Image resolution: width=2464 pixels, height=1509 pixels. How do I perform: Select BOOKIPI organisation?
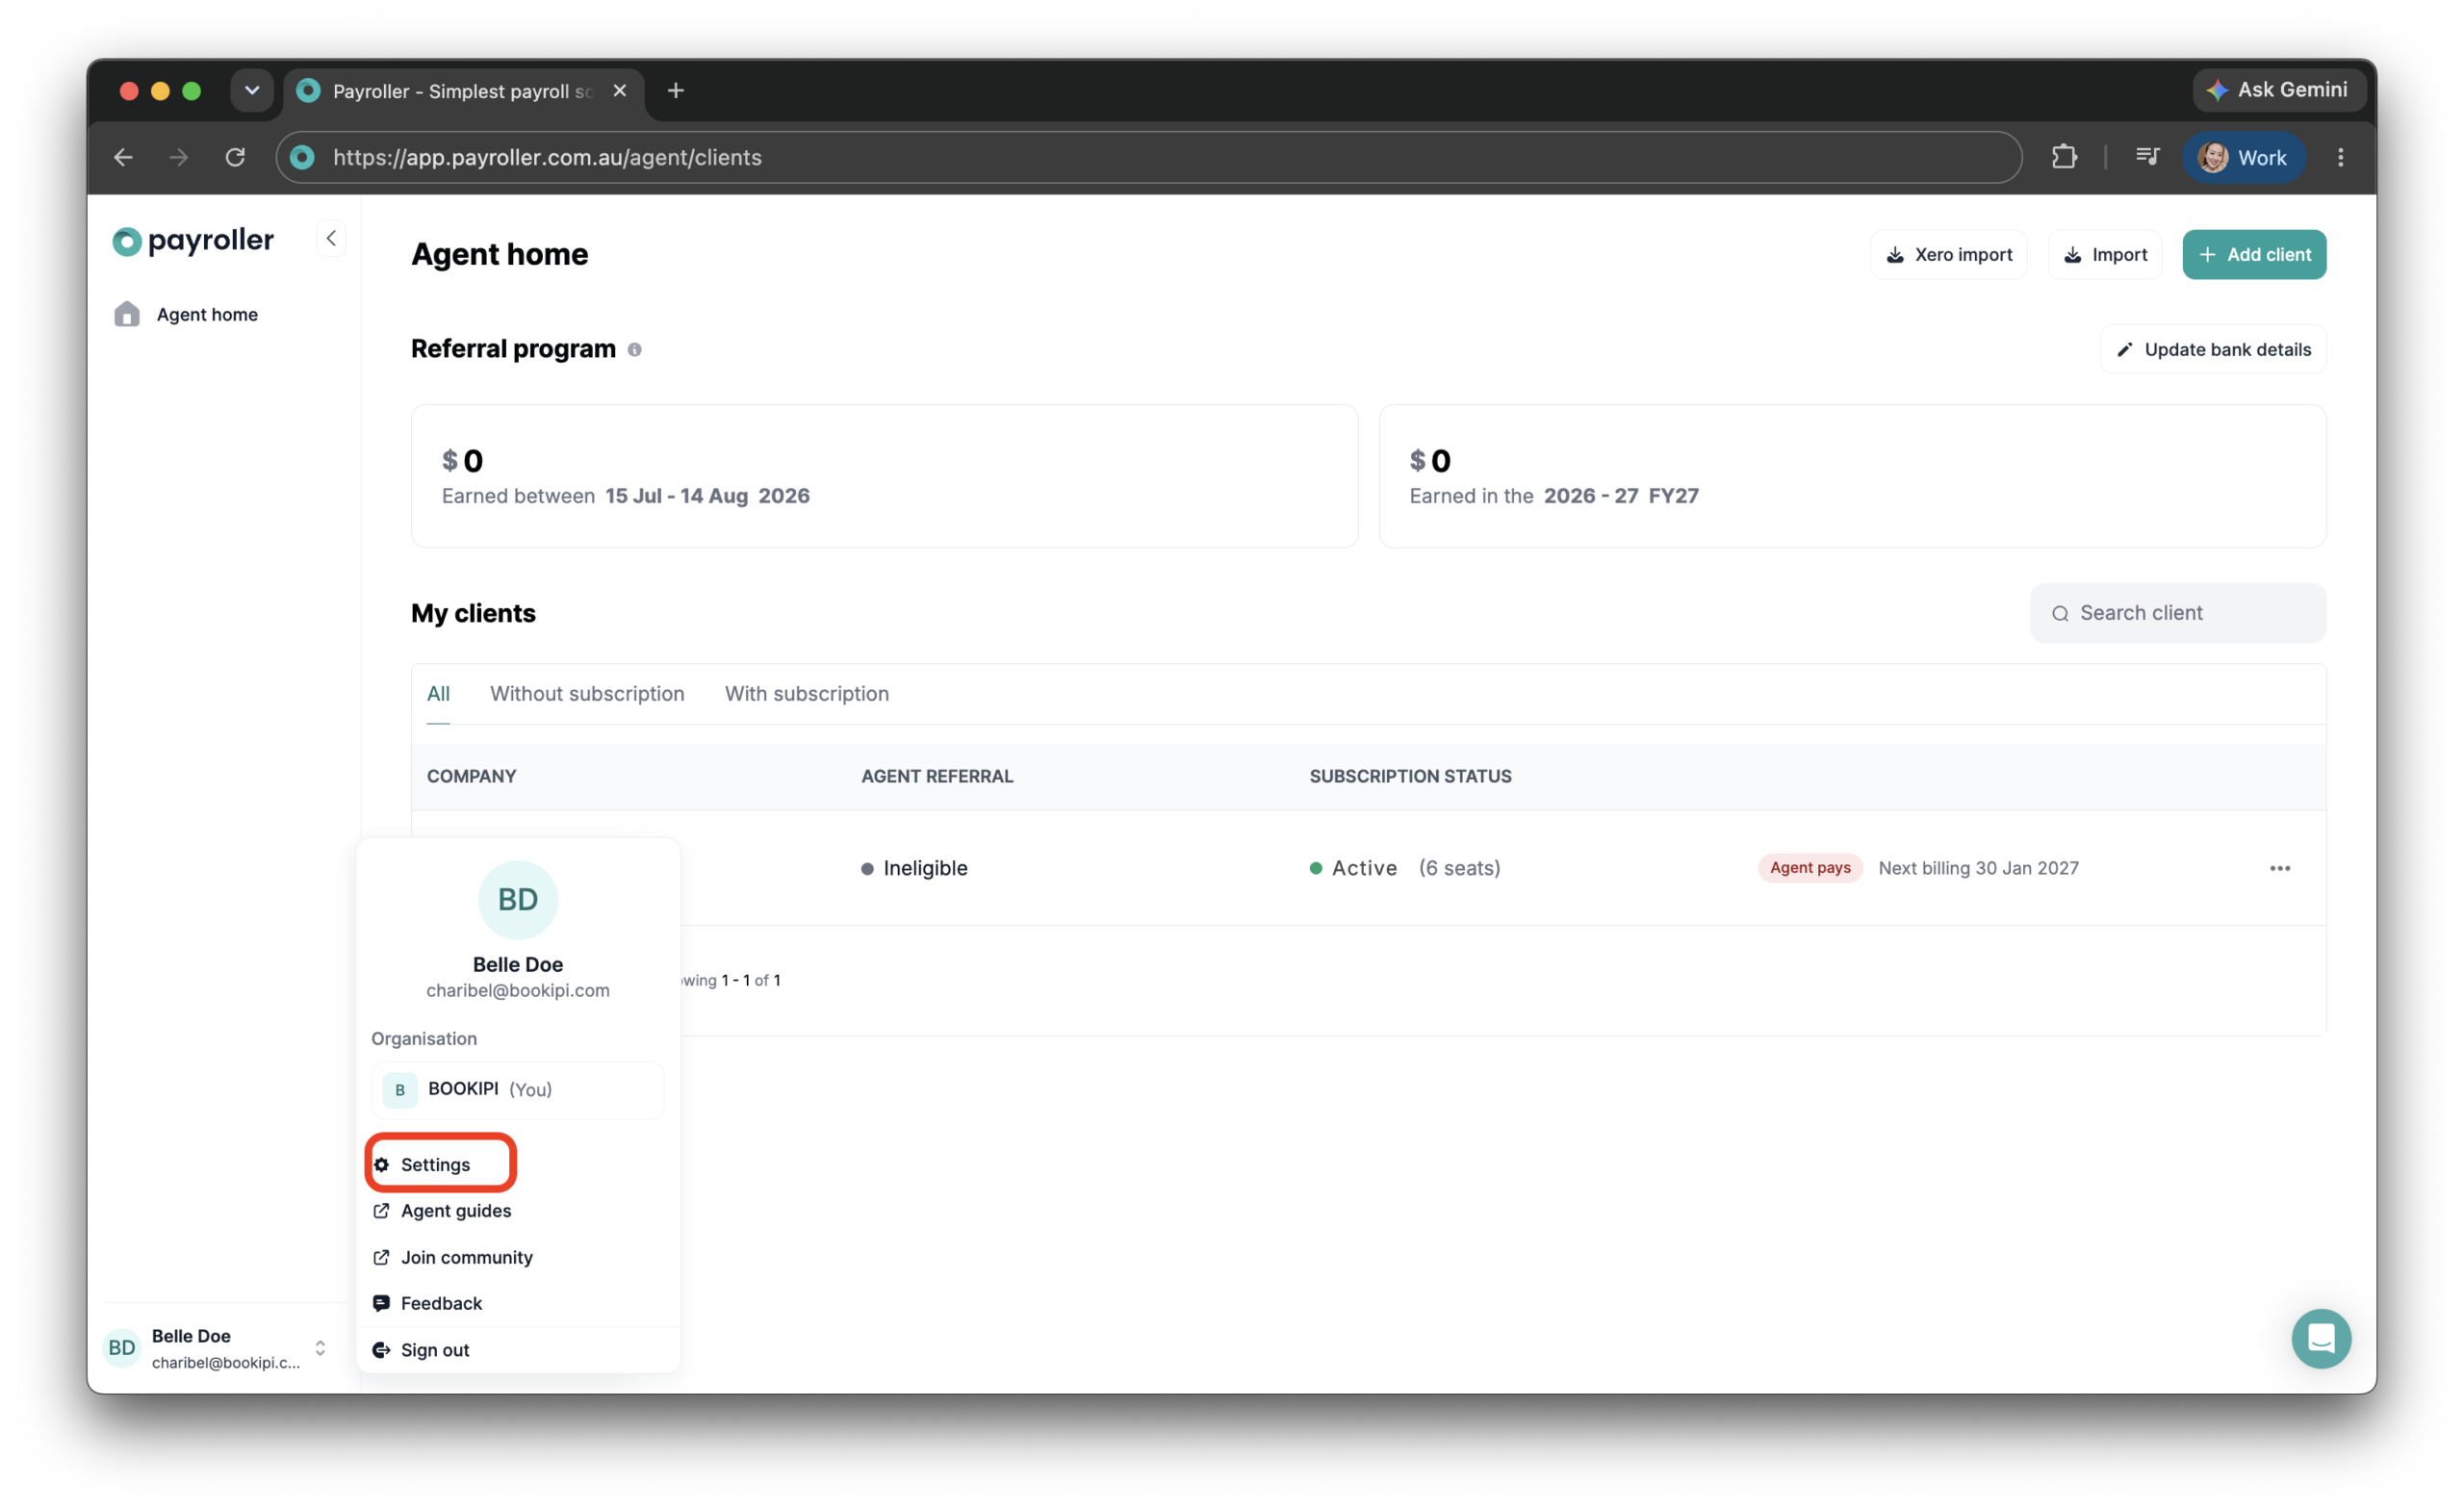[x=517, y=1090]
